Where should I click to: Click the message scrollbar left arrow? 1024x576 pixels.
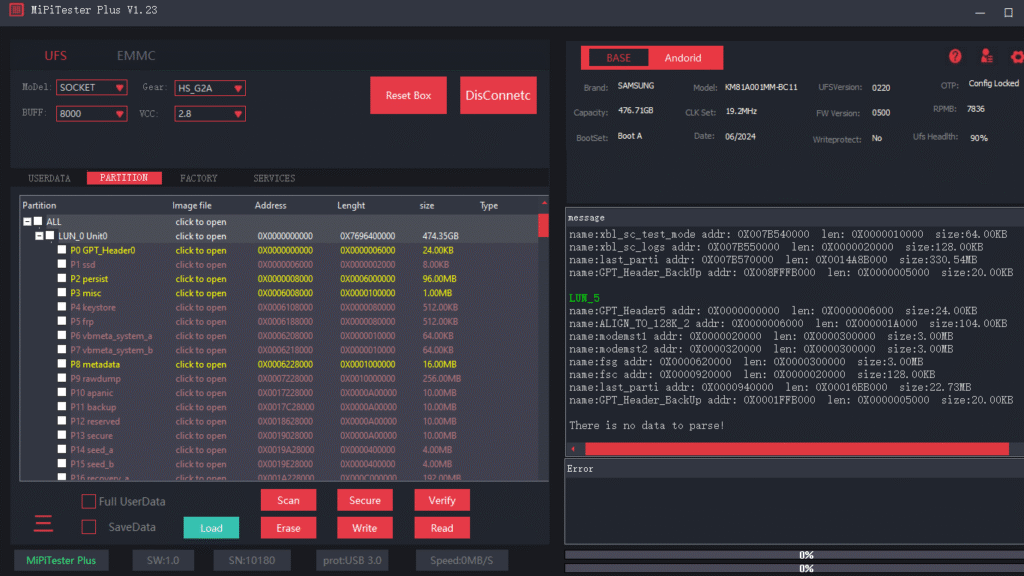point(573,449)
